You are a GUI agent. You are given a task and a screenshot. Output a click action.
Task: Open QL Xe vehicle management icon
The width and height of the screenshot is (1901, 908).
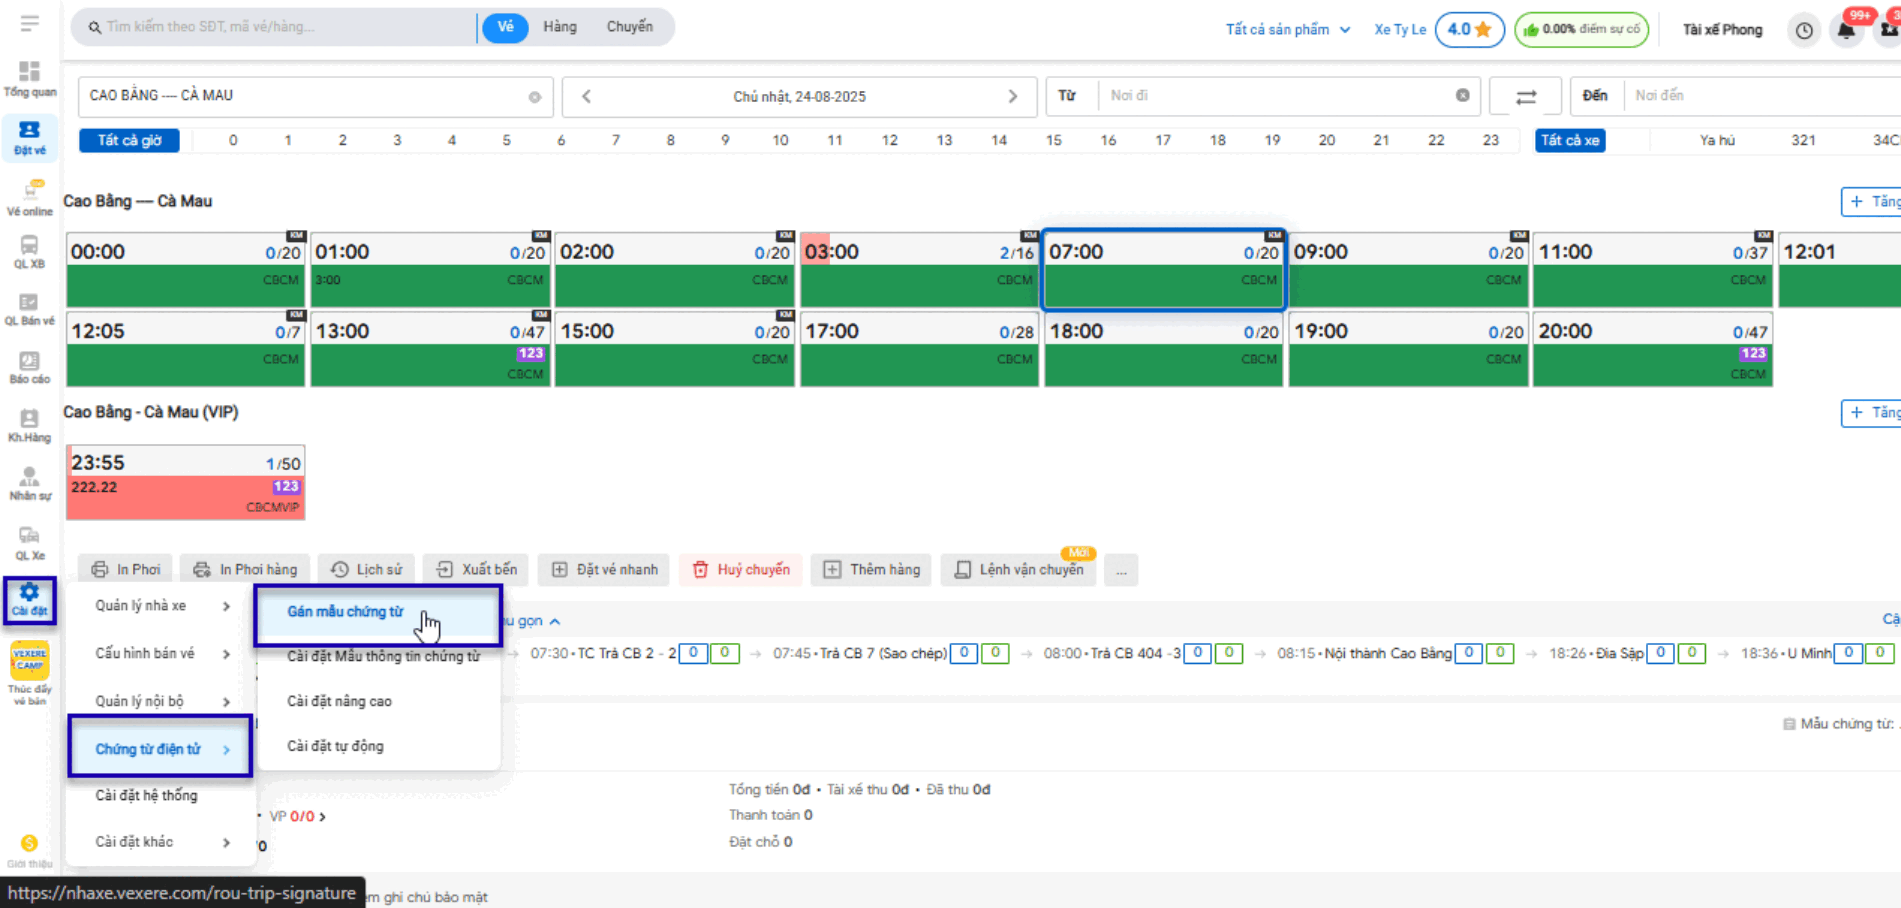pyautogui.click(x=29, y=543)
